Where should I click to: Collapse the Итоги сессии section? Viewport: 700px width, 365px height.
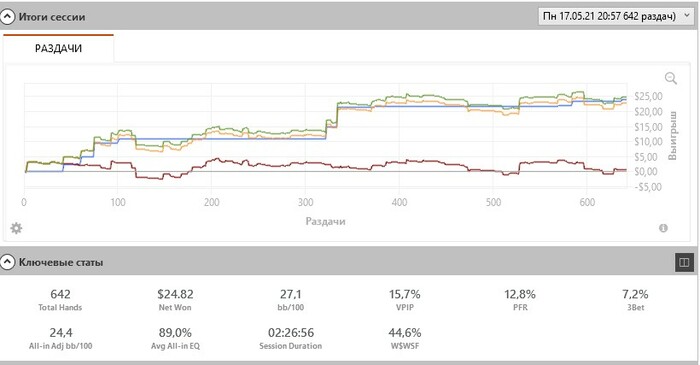[7, 17]
